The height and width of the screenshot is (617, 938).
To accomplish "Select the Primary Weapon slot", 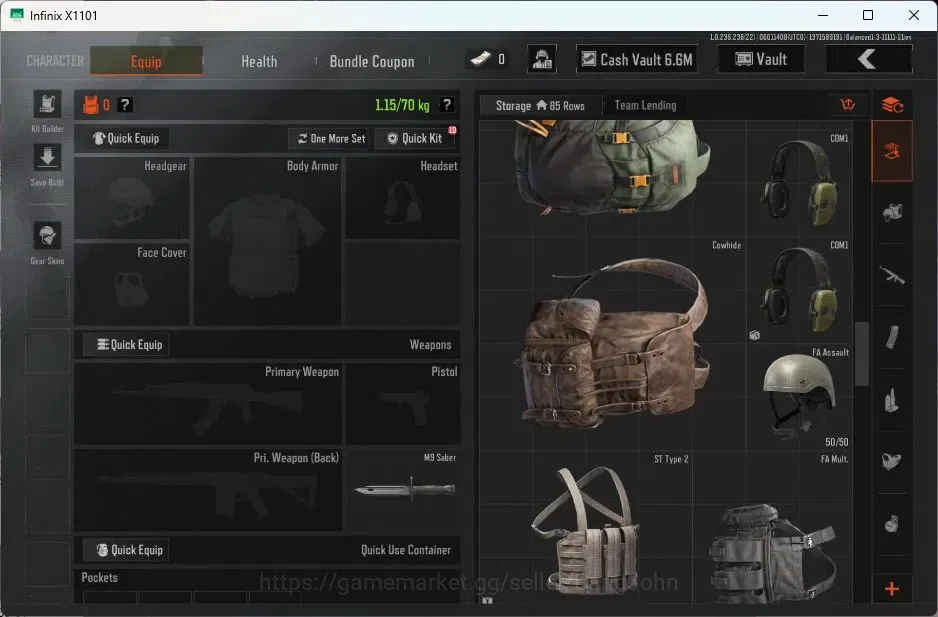I will click(208, 404).
